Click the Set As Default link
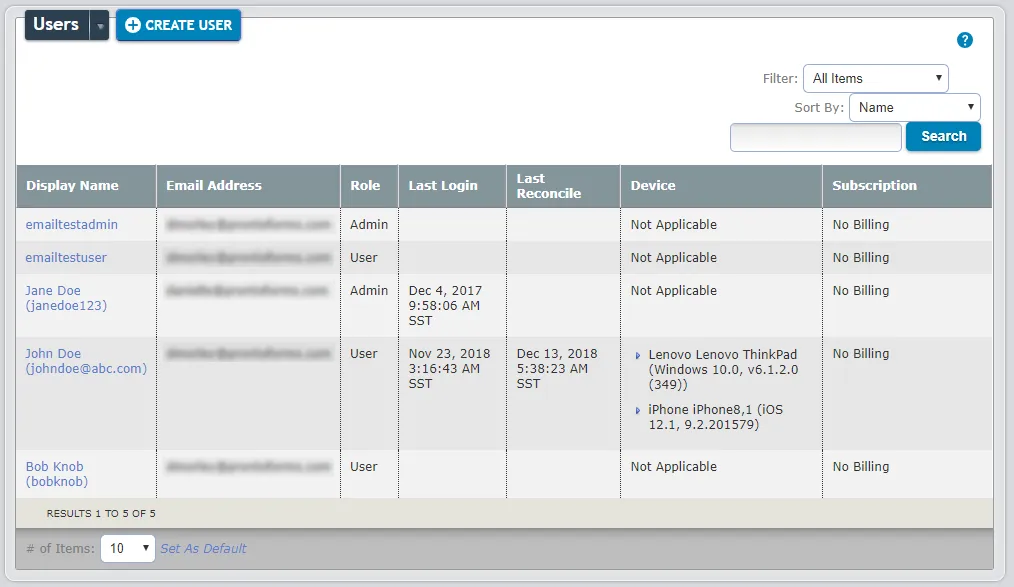The height and width of the screenshot is (587, 1014). 203,548
